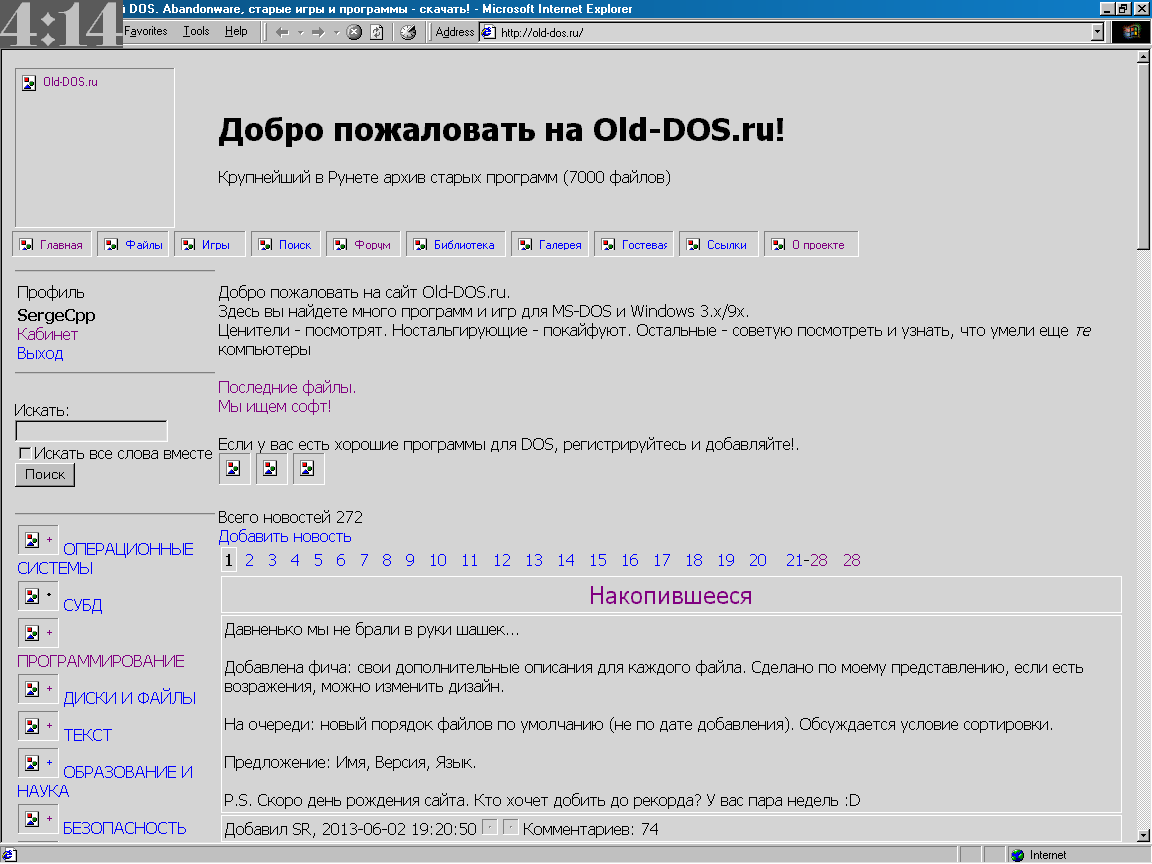Click the Refresh page toolbar icon
Screen dimensions: 1152x864
(376, 32)
